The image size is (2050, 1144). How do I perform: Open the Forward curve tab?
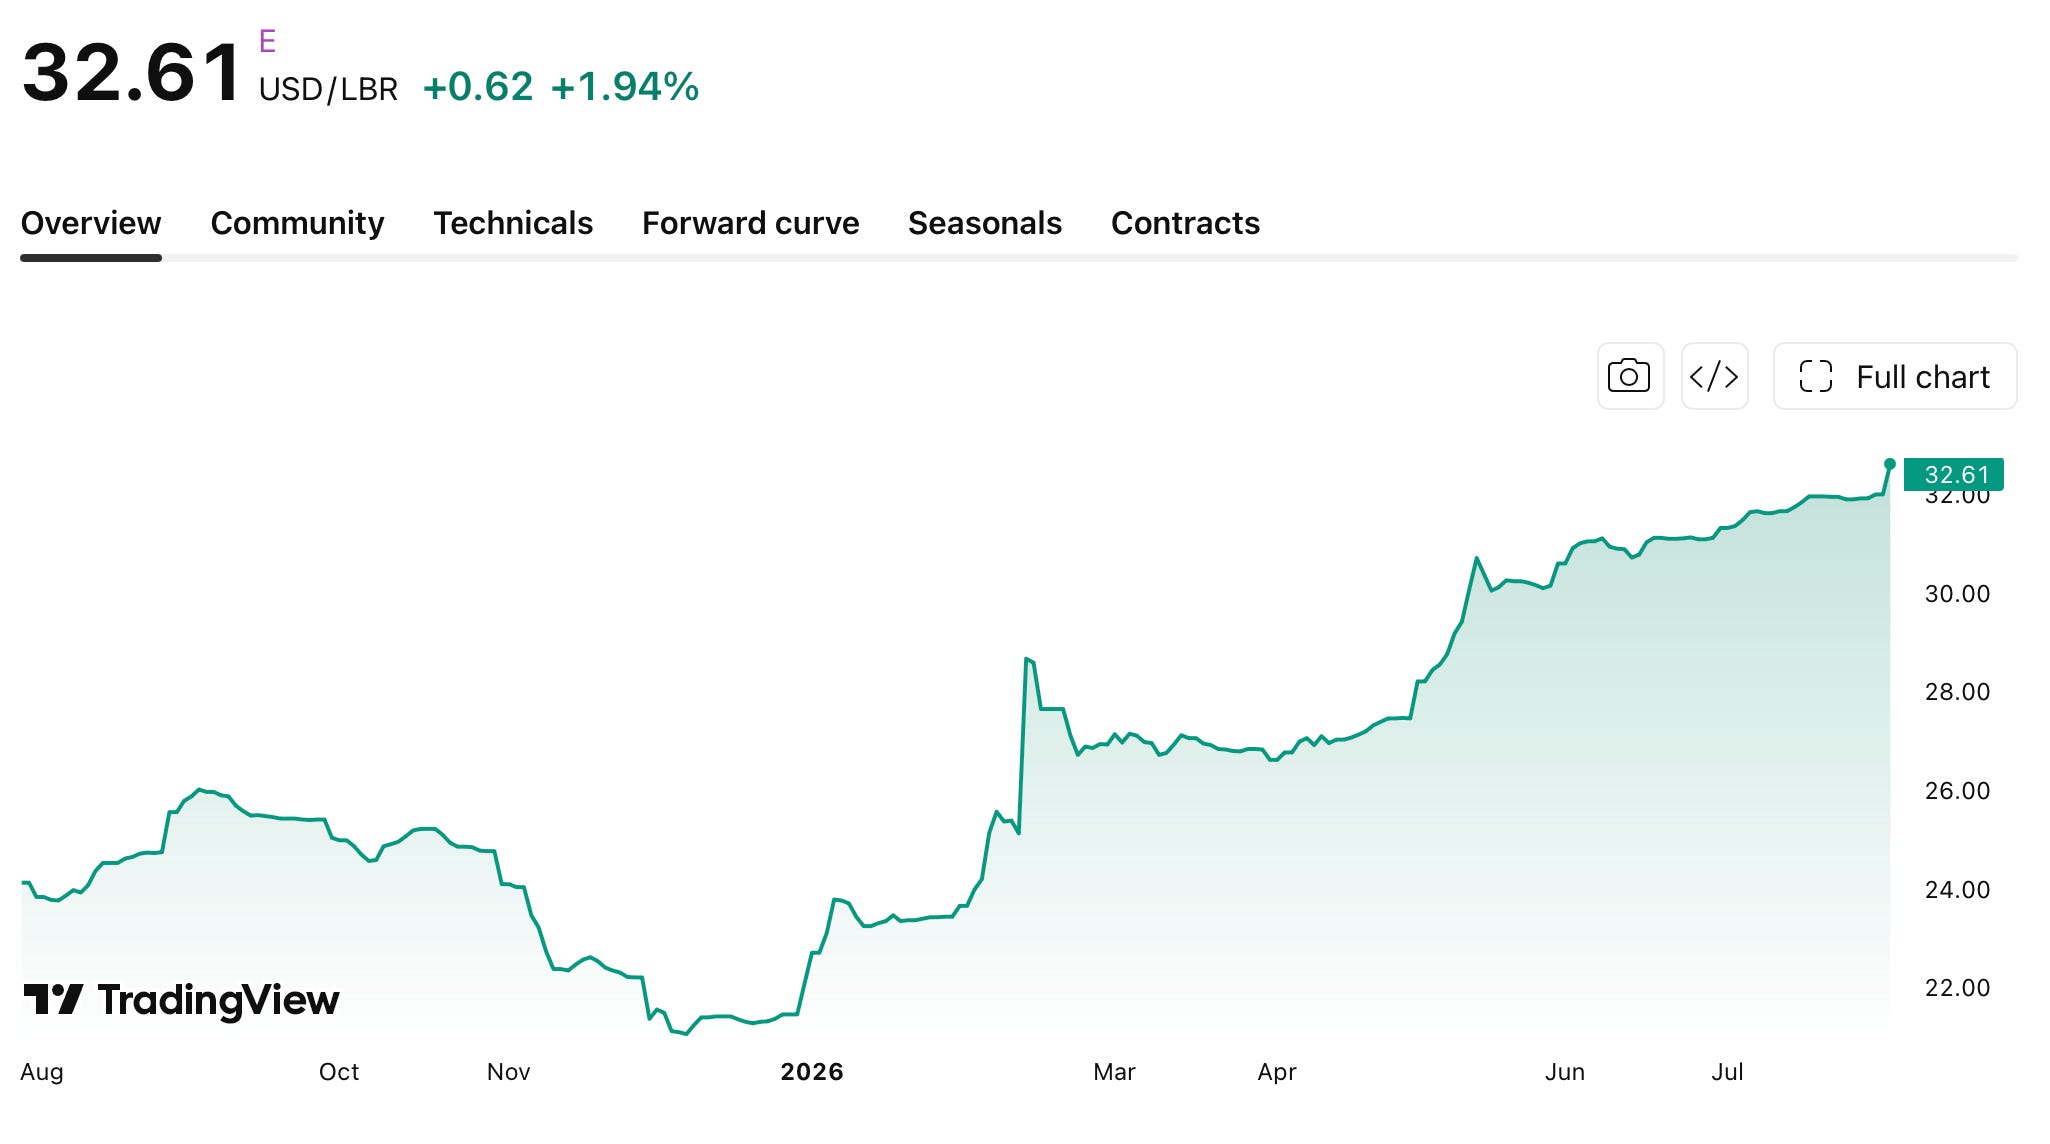point(750,223)
